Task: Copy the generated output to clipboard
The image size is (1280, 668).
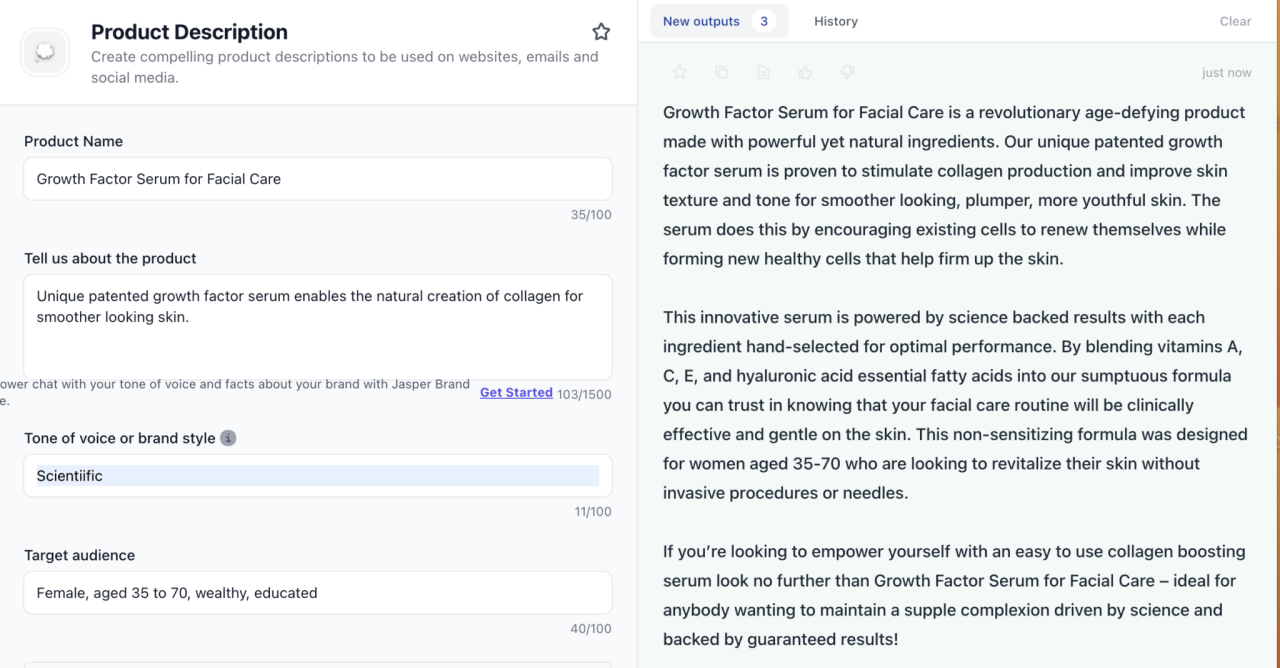Action: coord(721,72)
